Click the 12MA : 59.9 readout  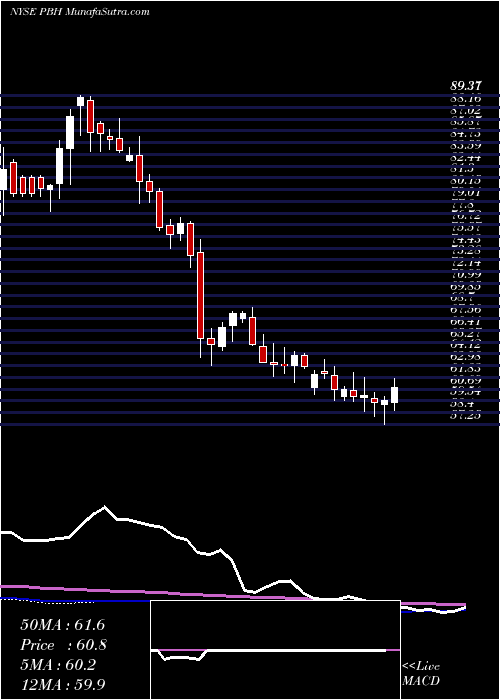tap(62, 684)
